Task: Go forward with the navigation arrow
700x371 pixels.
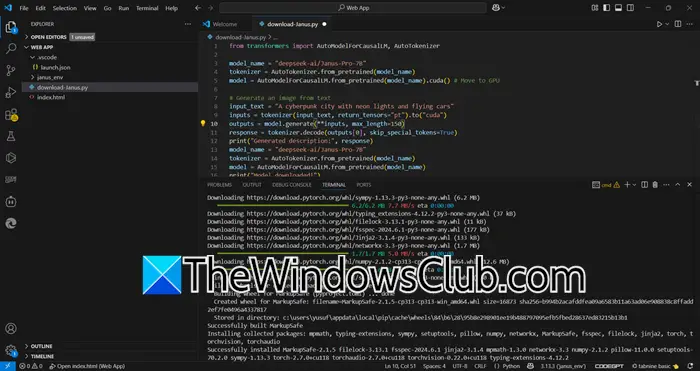Action: pos(210,8)
